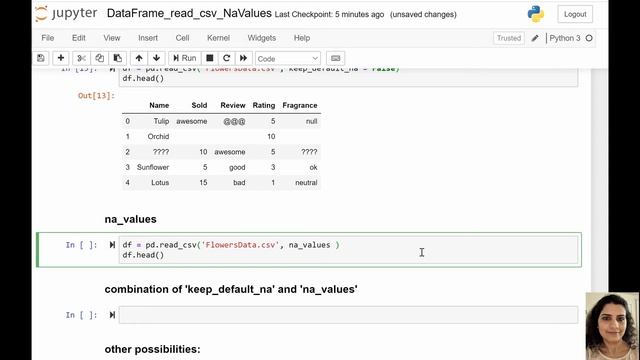Open the cell type Code dropdown
This screenshot has height=360, width=640.
pyautogui.click(x=288, y=58)
